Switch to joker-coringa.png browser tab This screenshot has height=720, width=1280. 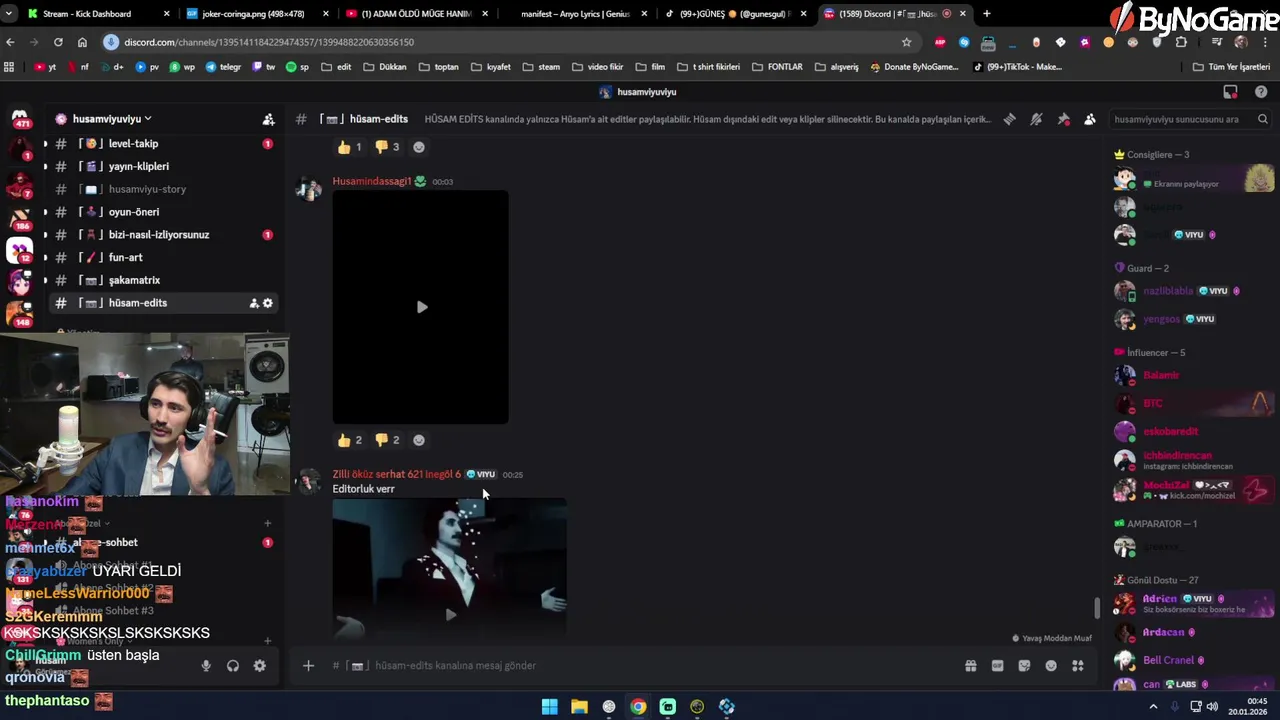[258, 14]
